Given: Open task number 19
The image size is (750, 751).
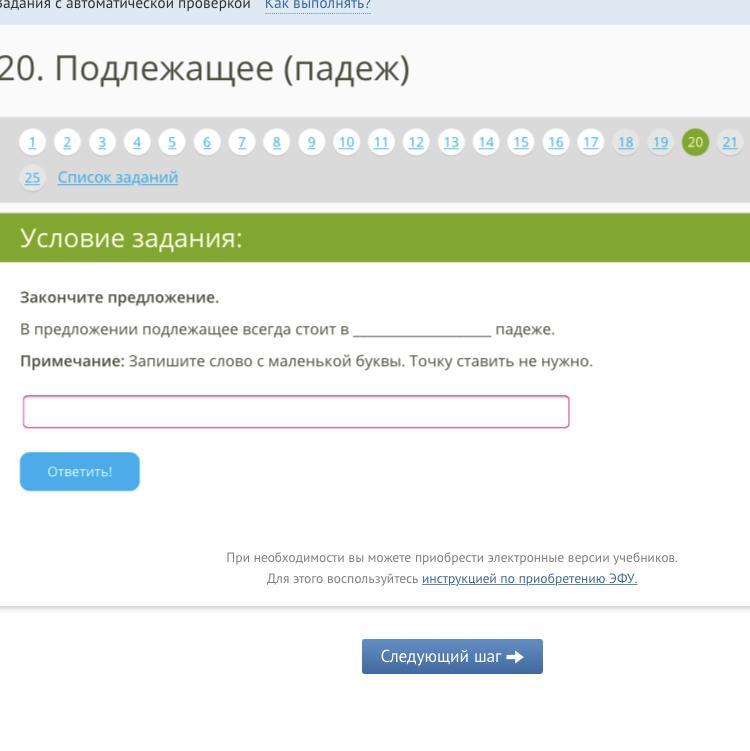Looking at the screenshot, I should tap(660, 142).
